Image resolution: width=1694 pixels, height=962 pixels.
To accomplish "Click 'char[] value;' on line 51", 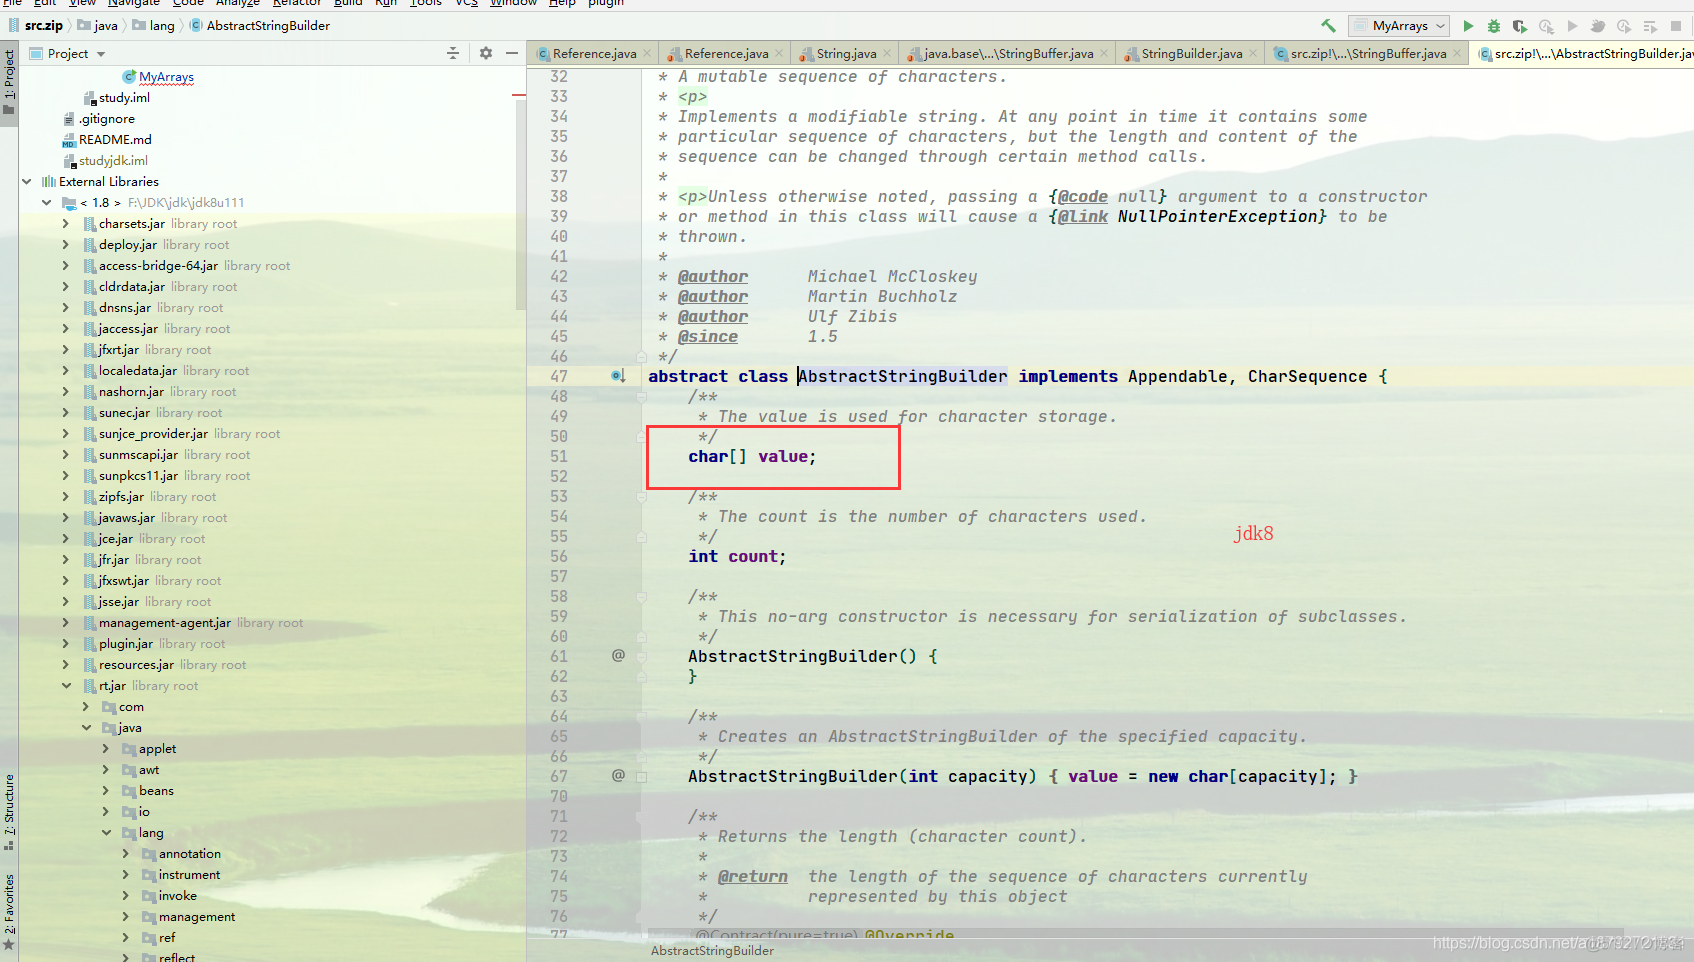I will pyautogui.click(x=752, y=457).
